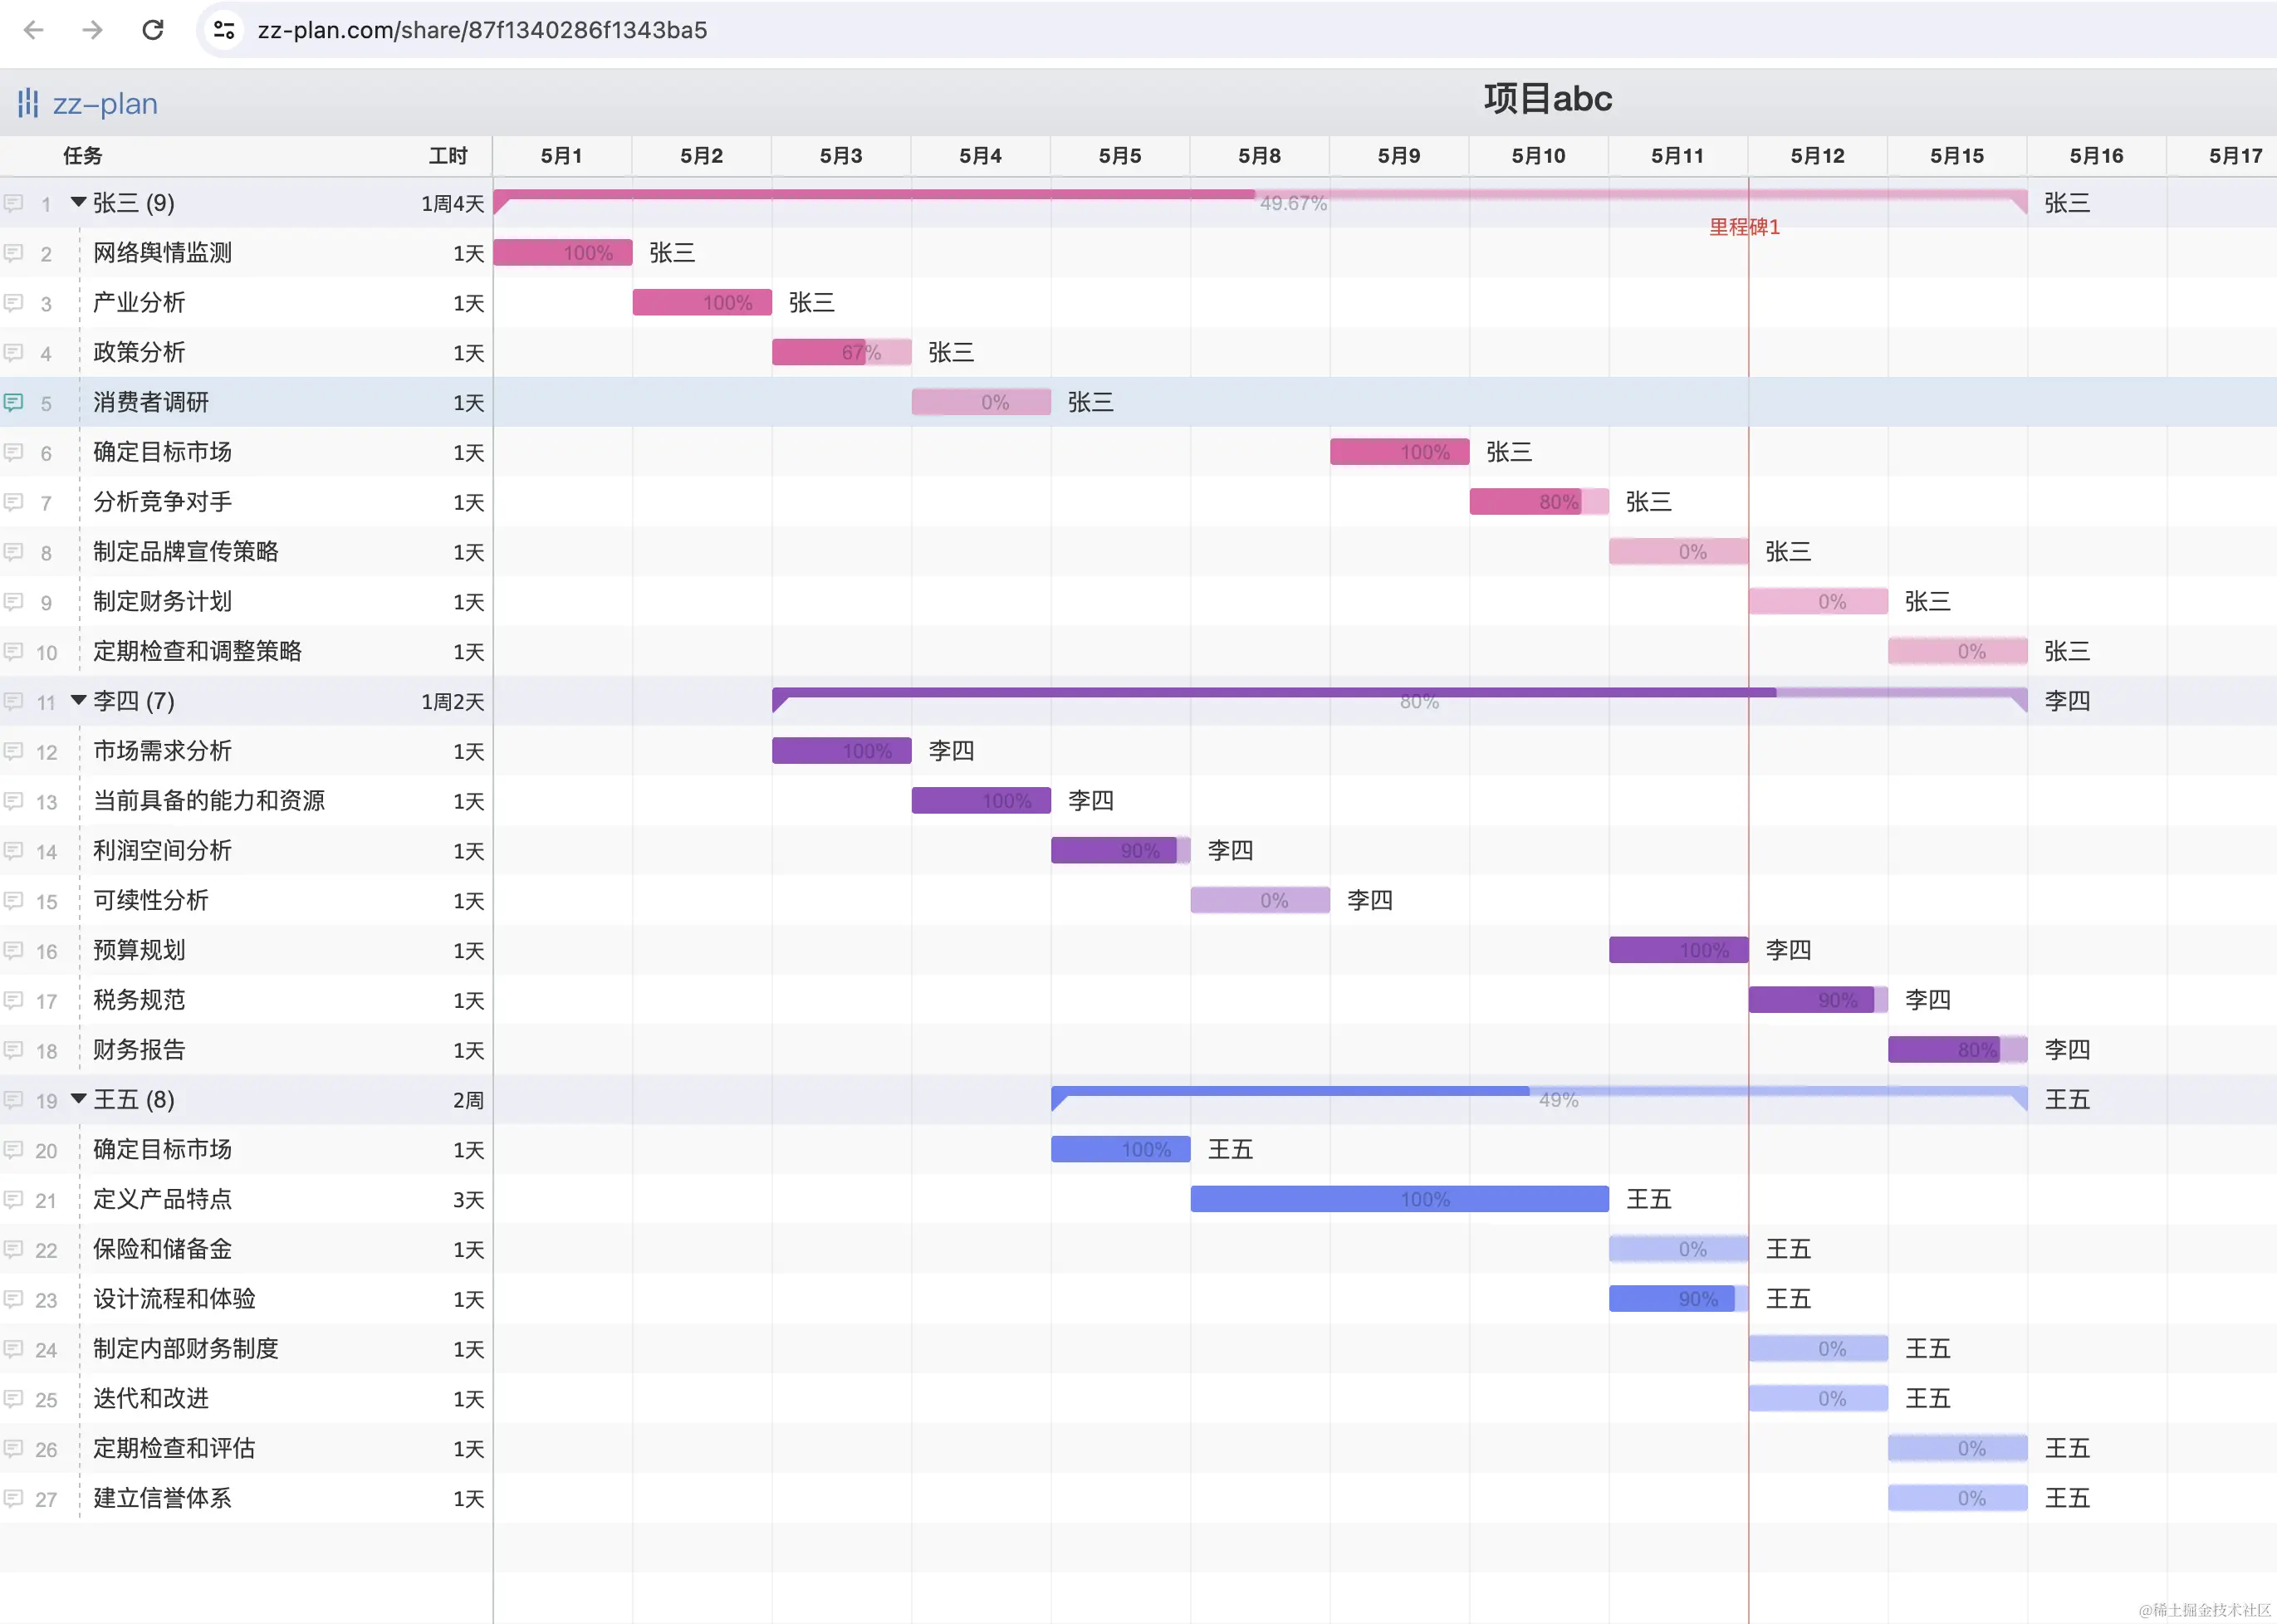Click comment icon on row 27 建立信誉体系
This screenshot has height=1624, width=2277.
tap(13, 1498)
